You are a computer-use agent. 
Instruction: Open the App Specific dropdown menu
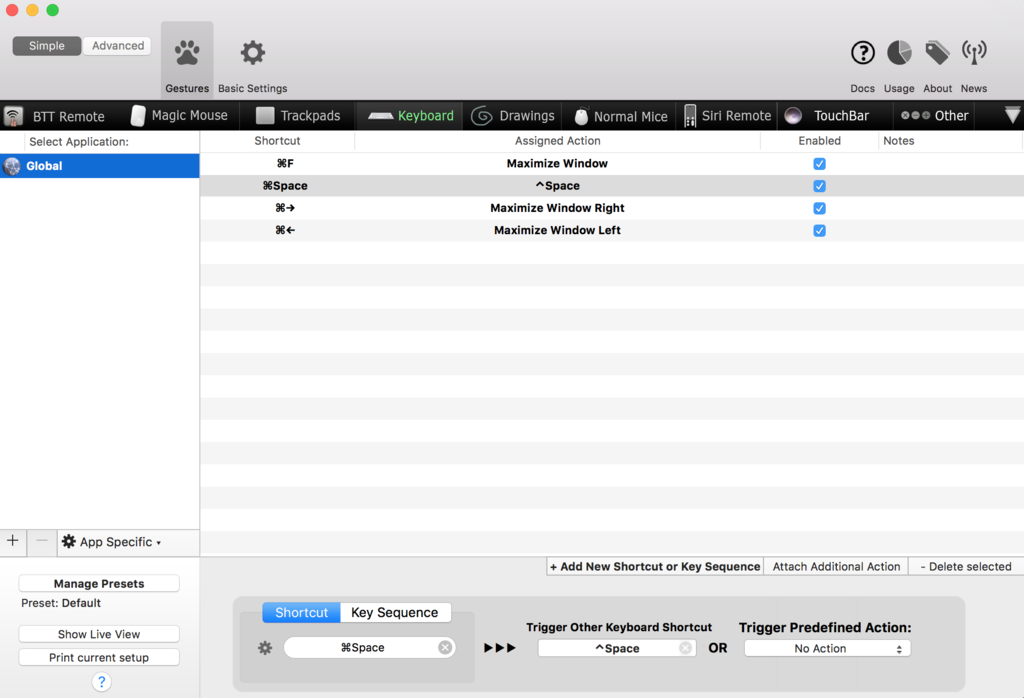point(112,542)
